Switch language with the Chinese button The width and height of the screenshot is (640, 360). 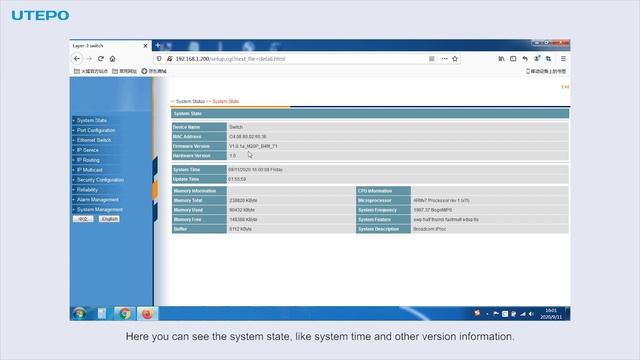[x=83, y=219]
